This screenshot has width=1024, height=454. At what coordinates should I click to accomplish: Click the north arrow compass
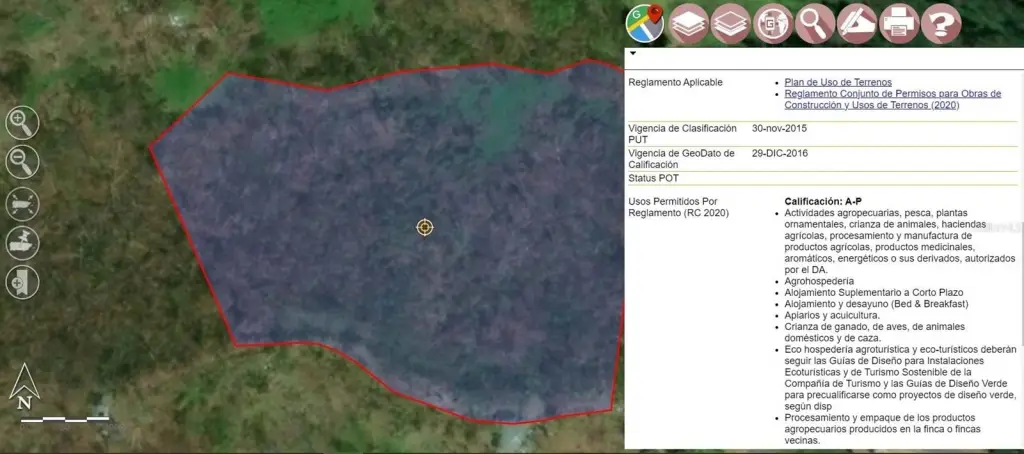pyautogui.click(x=23, y=388)
